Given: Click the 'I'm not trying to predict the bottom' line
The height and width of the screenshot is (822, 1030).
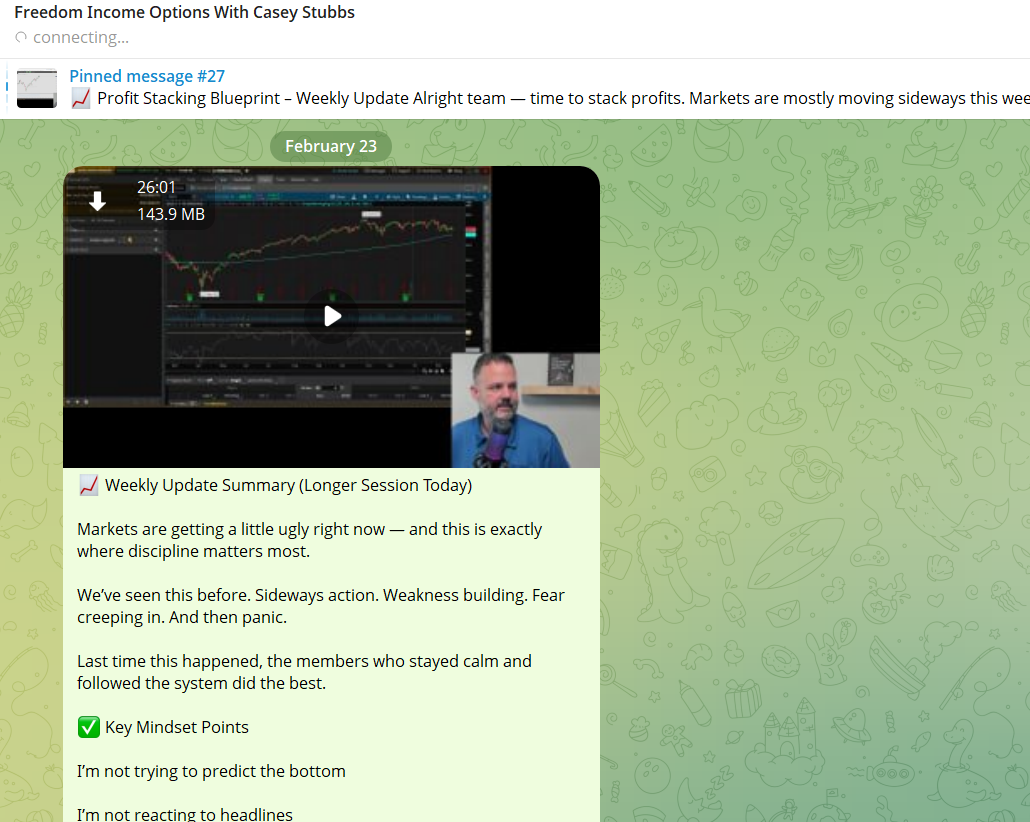Looking at the screenshot, I should click(x=211, y=771).
